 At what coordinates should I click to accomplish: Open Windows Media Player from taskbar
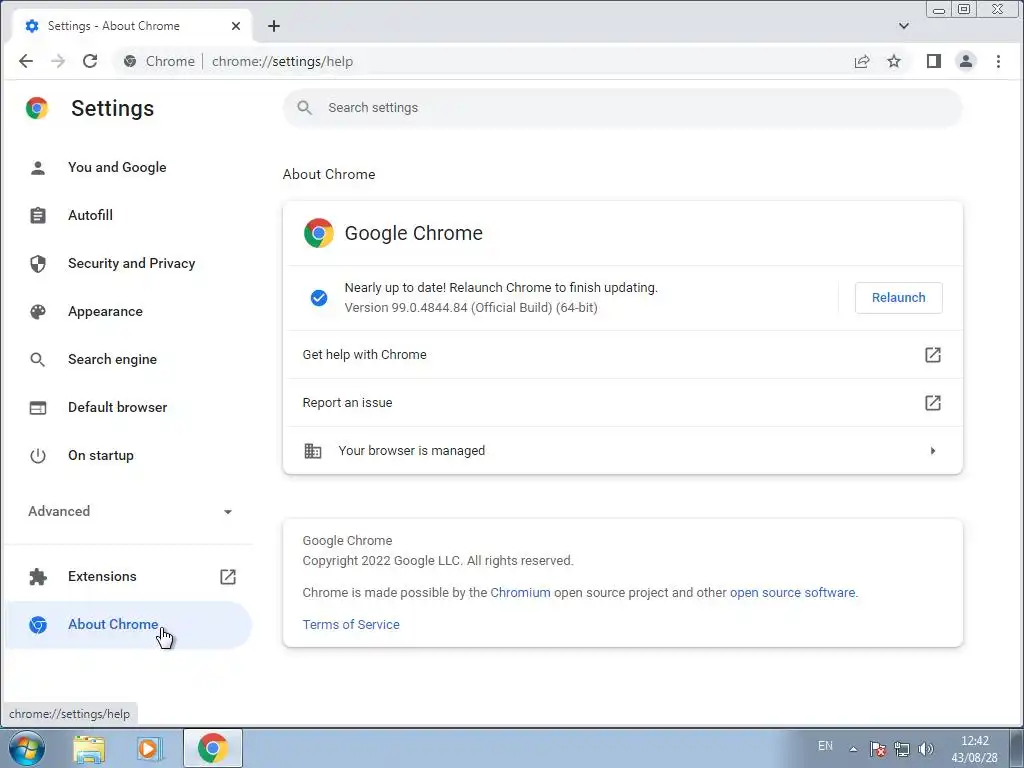click(149, 749)
